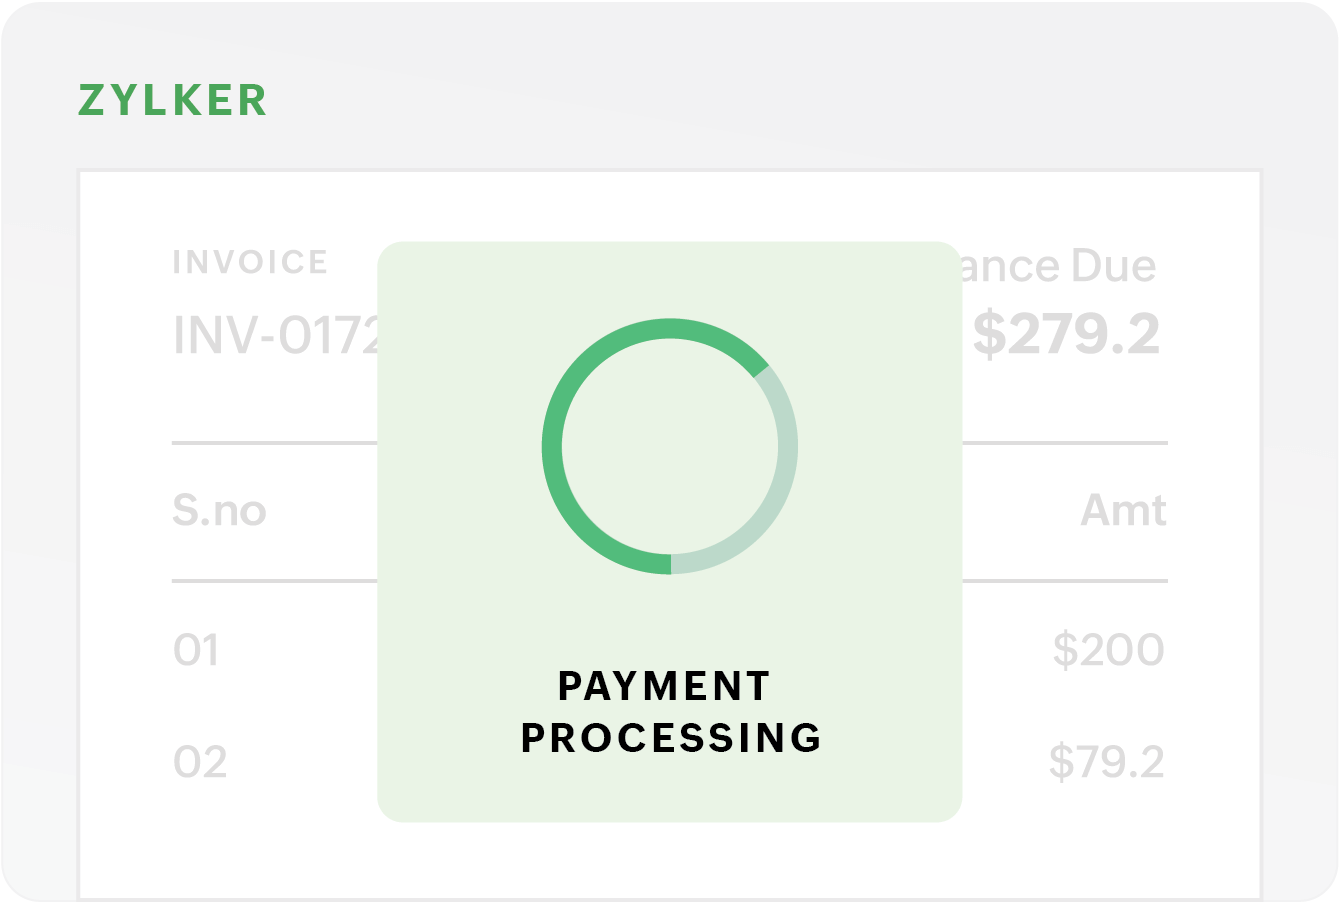The width and height of the screenshot is (1340, 904).
Task: Select row serial number 01
Action: pos(196,651)
